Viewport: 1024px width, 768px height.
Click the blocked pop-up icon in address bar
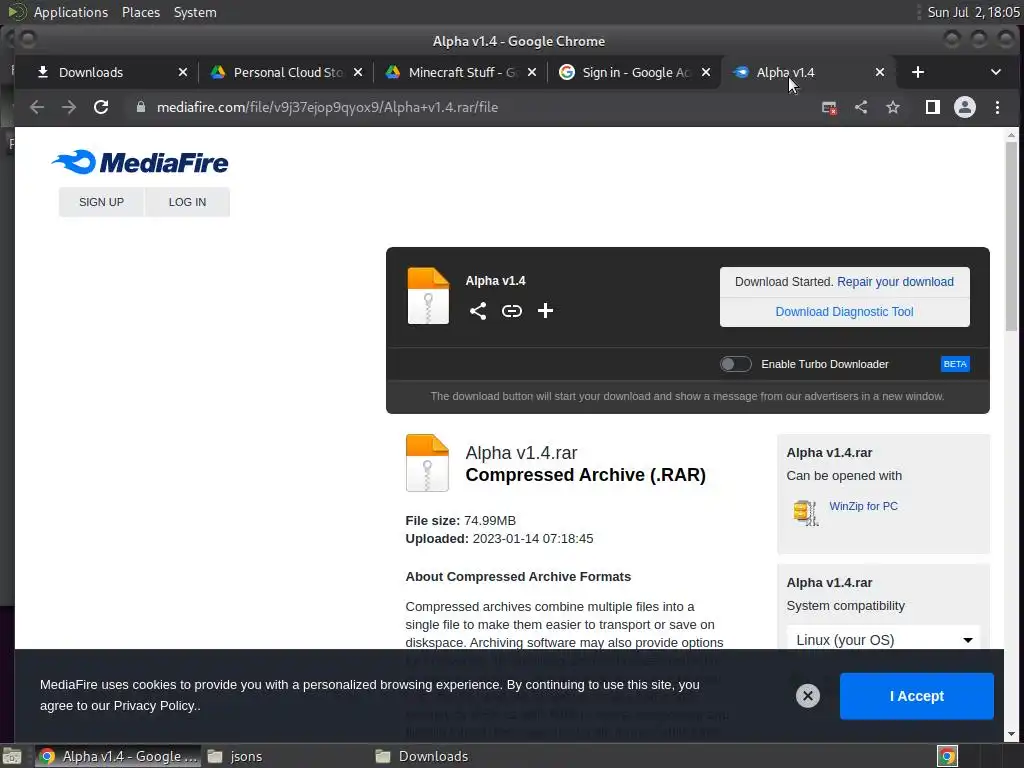tap(829, 108)
